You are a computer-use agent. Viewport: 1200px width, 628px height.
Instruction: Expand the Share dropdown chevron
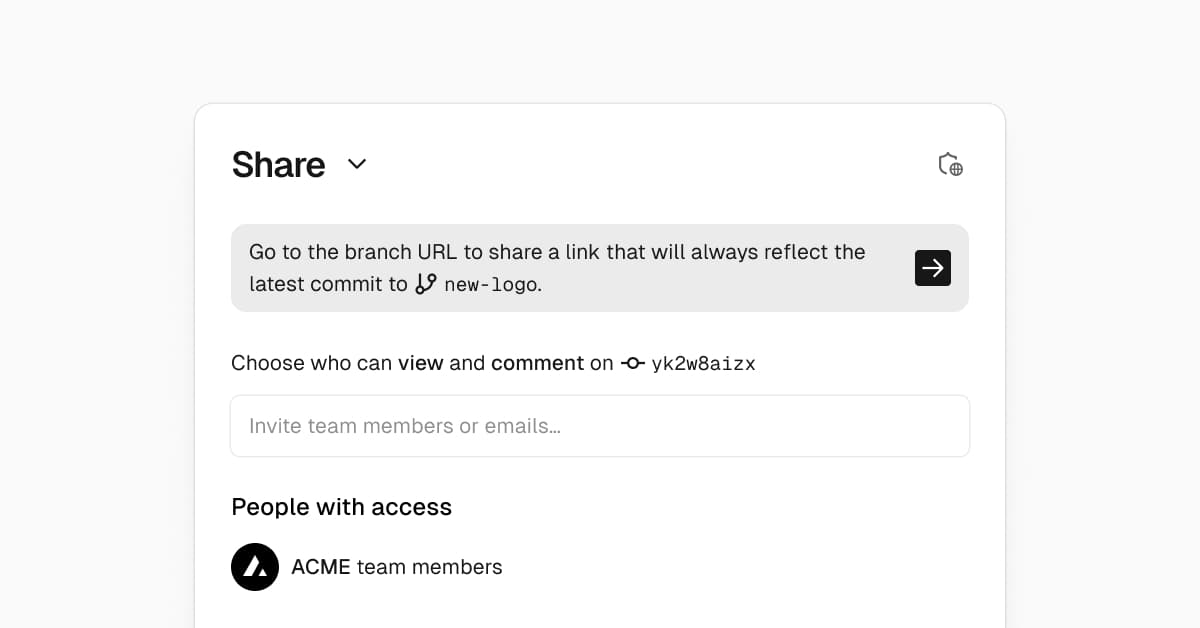click(357, 164)
